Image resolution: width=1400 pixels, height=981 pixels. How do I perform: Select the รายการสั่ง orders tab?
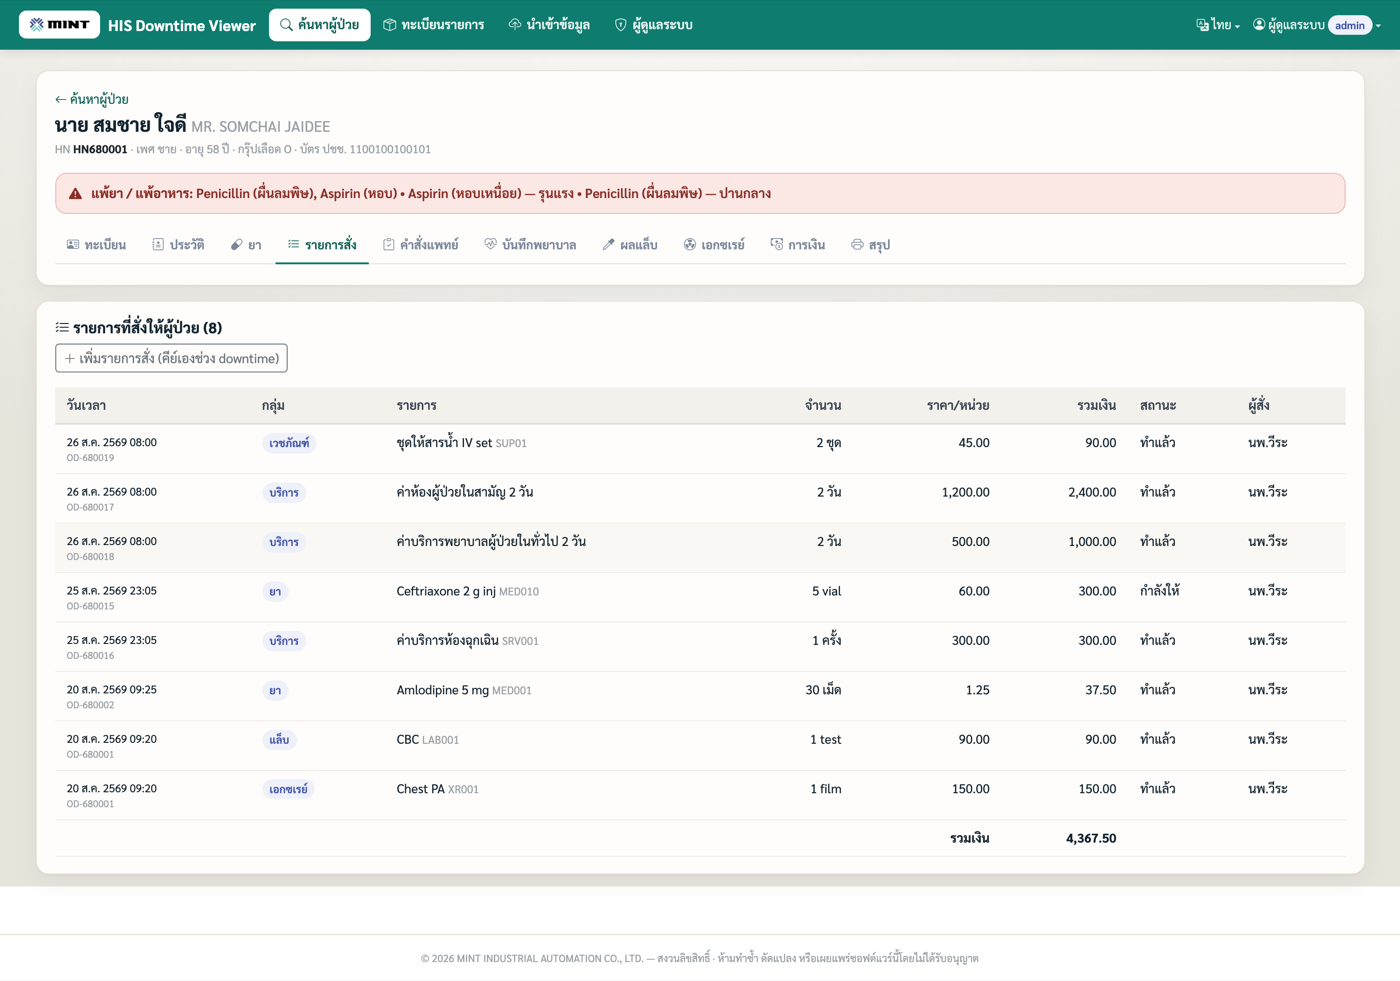point(322,245)
